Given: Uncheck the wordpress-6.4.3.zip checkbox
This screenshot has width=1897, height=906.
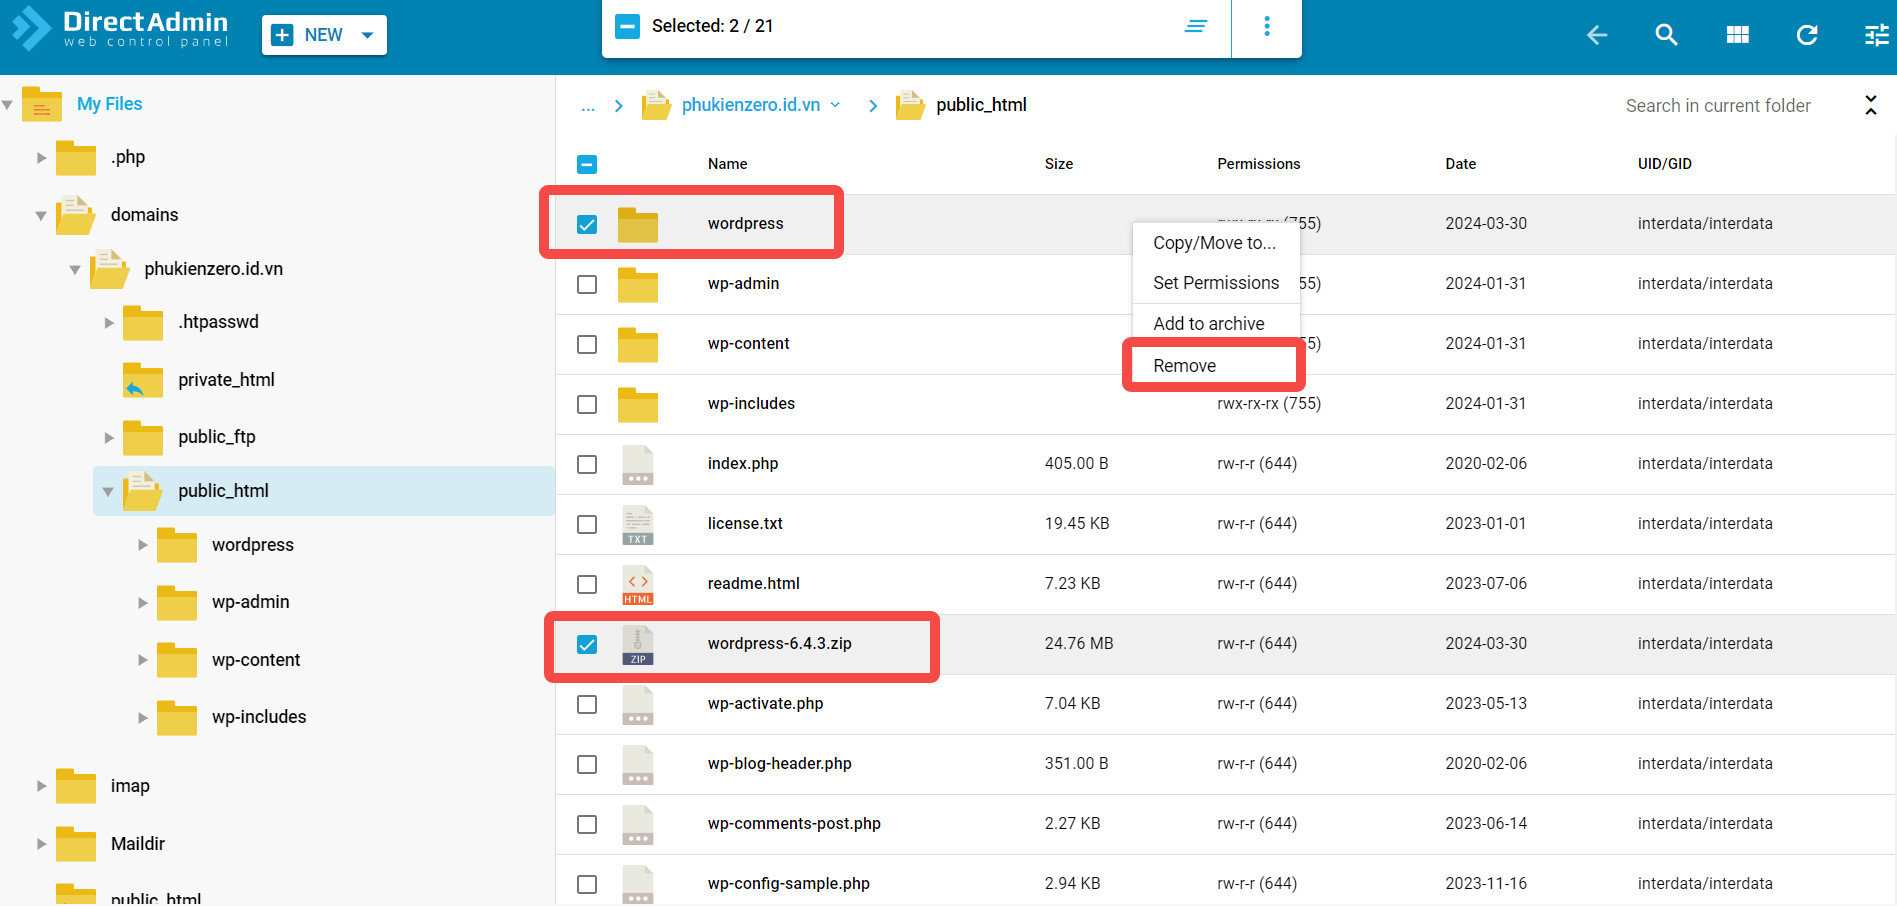Looking at the screenshot, I should tap(587, 644).
